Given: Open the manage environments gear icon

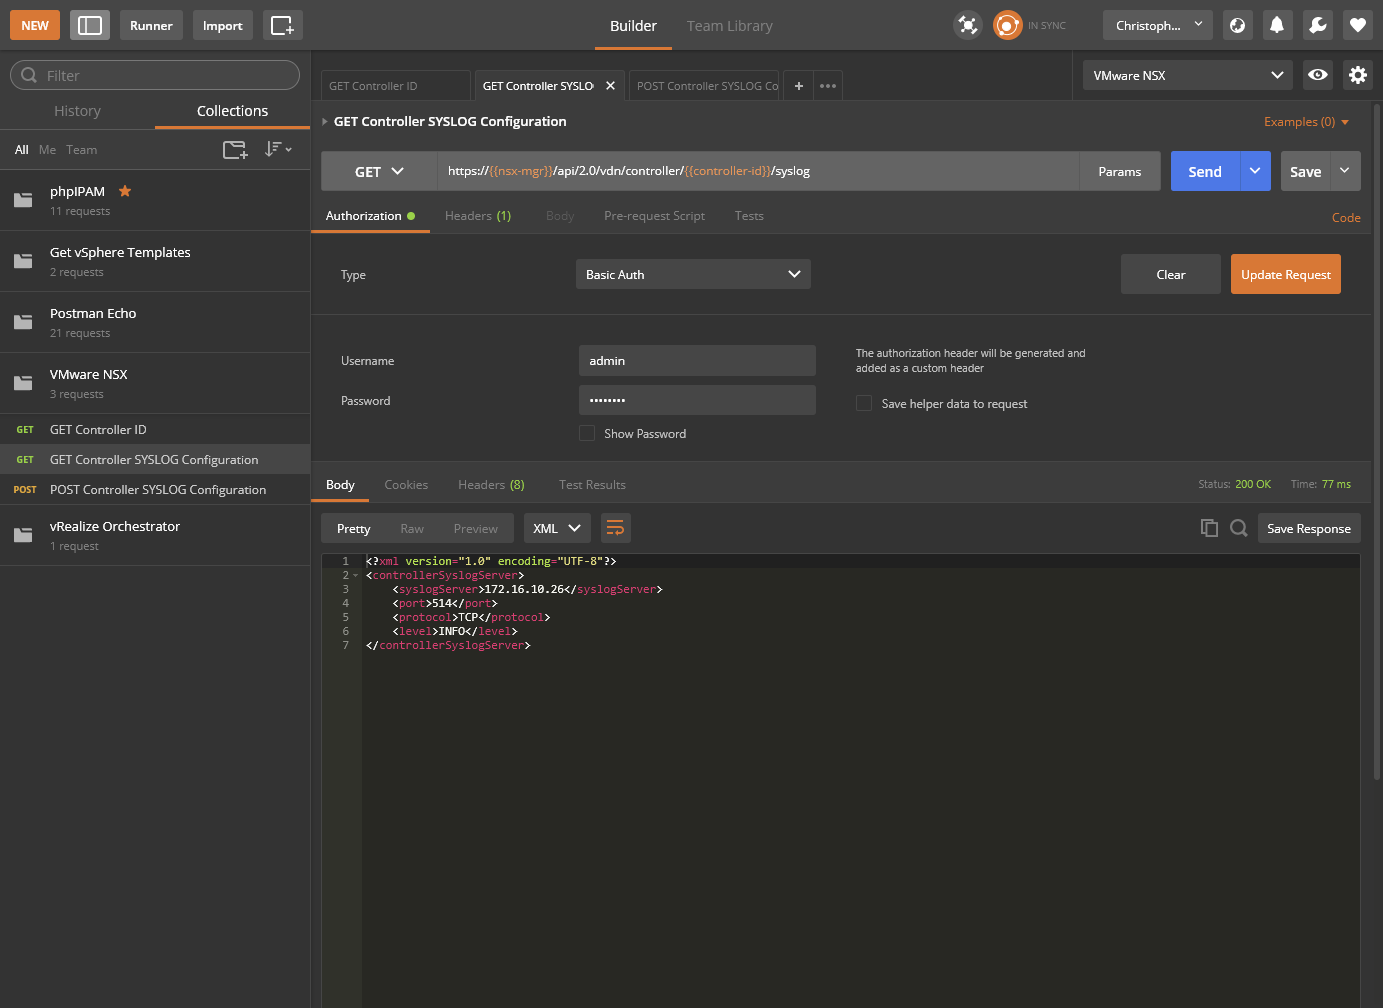Looking at the screenshot, I should pyautogui.click(x=1357, y=75).
